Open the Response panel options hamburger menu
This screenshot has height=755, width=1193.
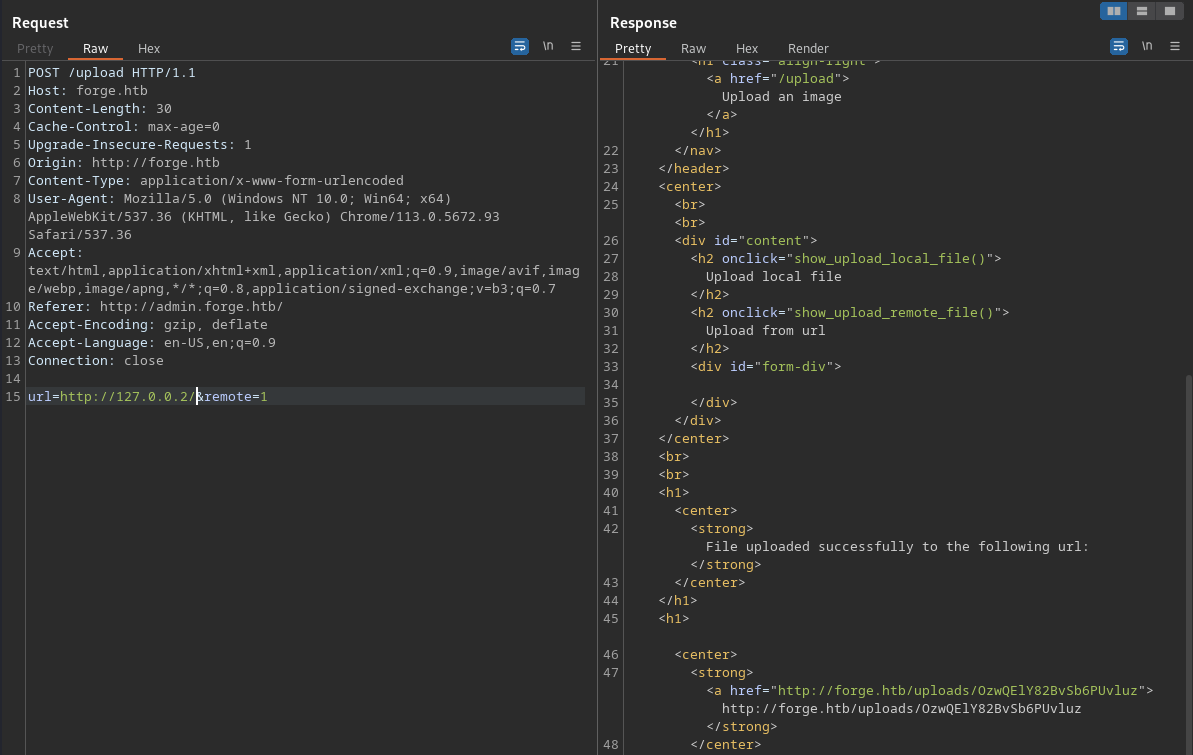coord(1175,46)
